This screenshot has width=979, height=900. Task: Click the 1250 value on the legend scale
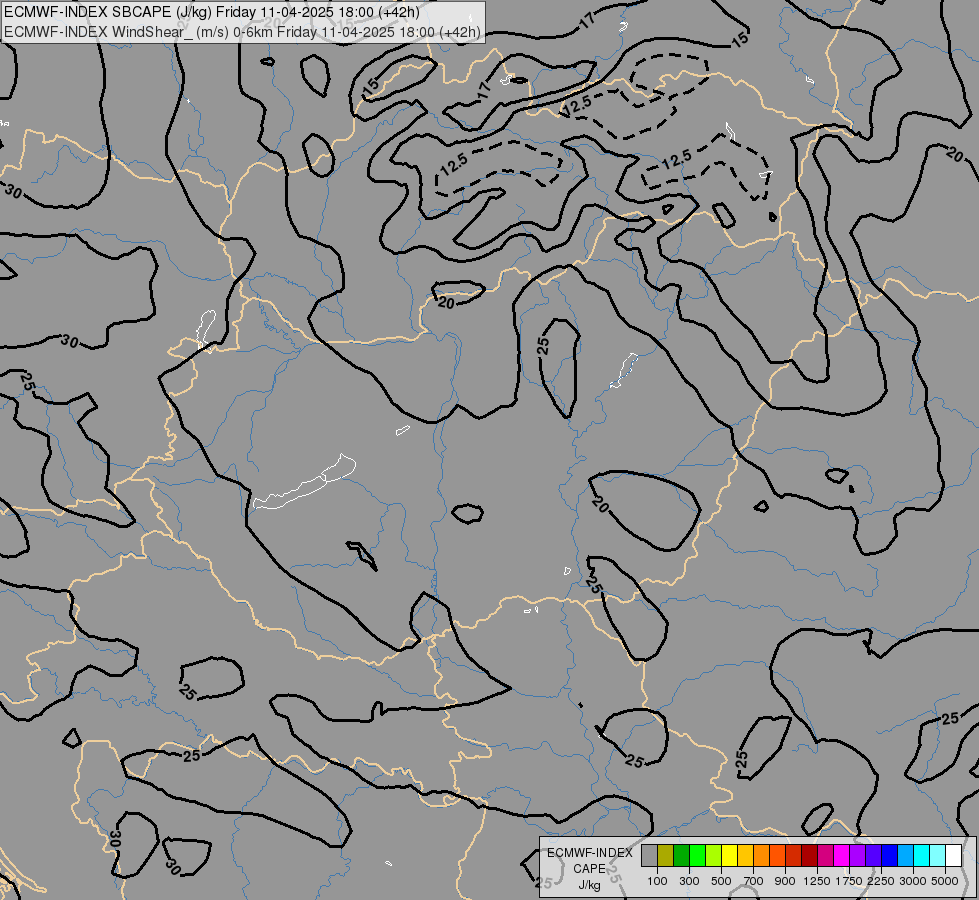click(817, 881)
